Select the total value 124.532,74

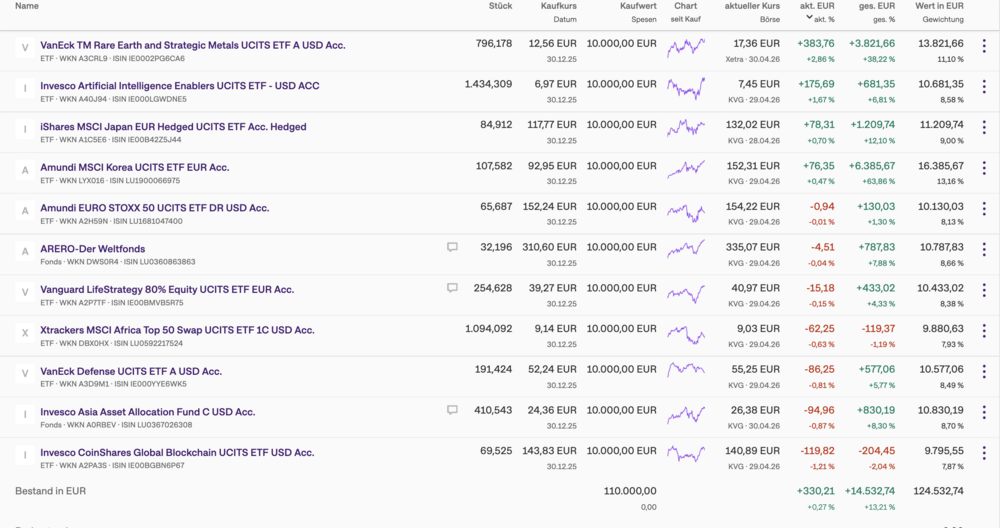[936, 491]
